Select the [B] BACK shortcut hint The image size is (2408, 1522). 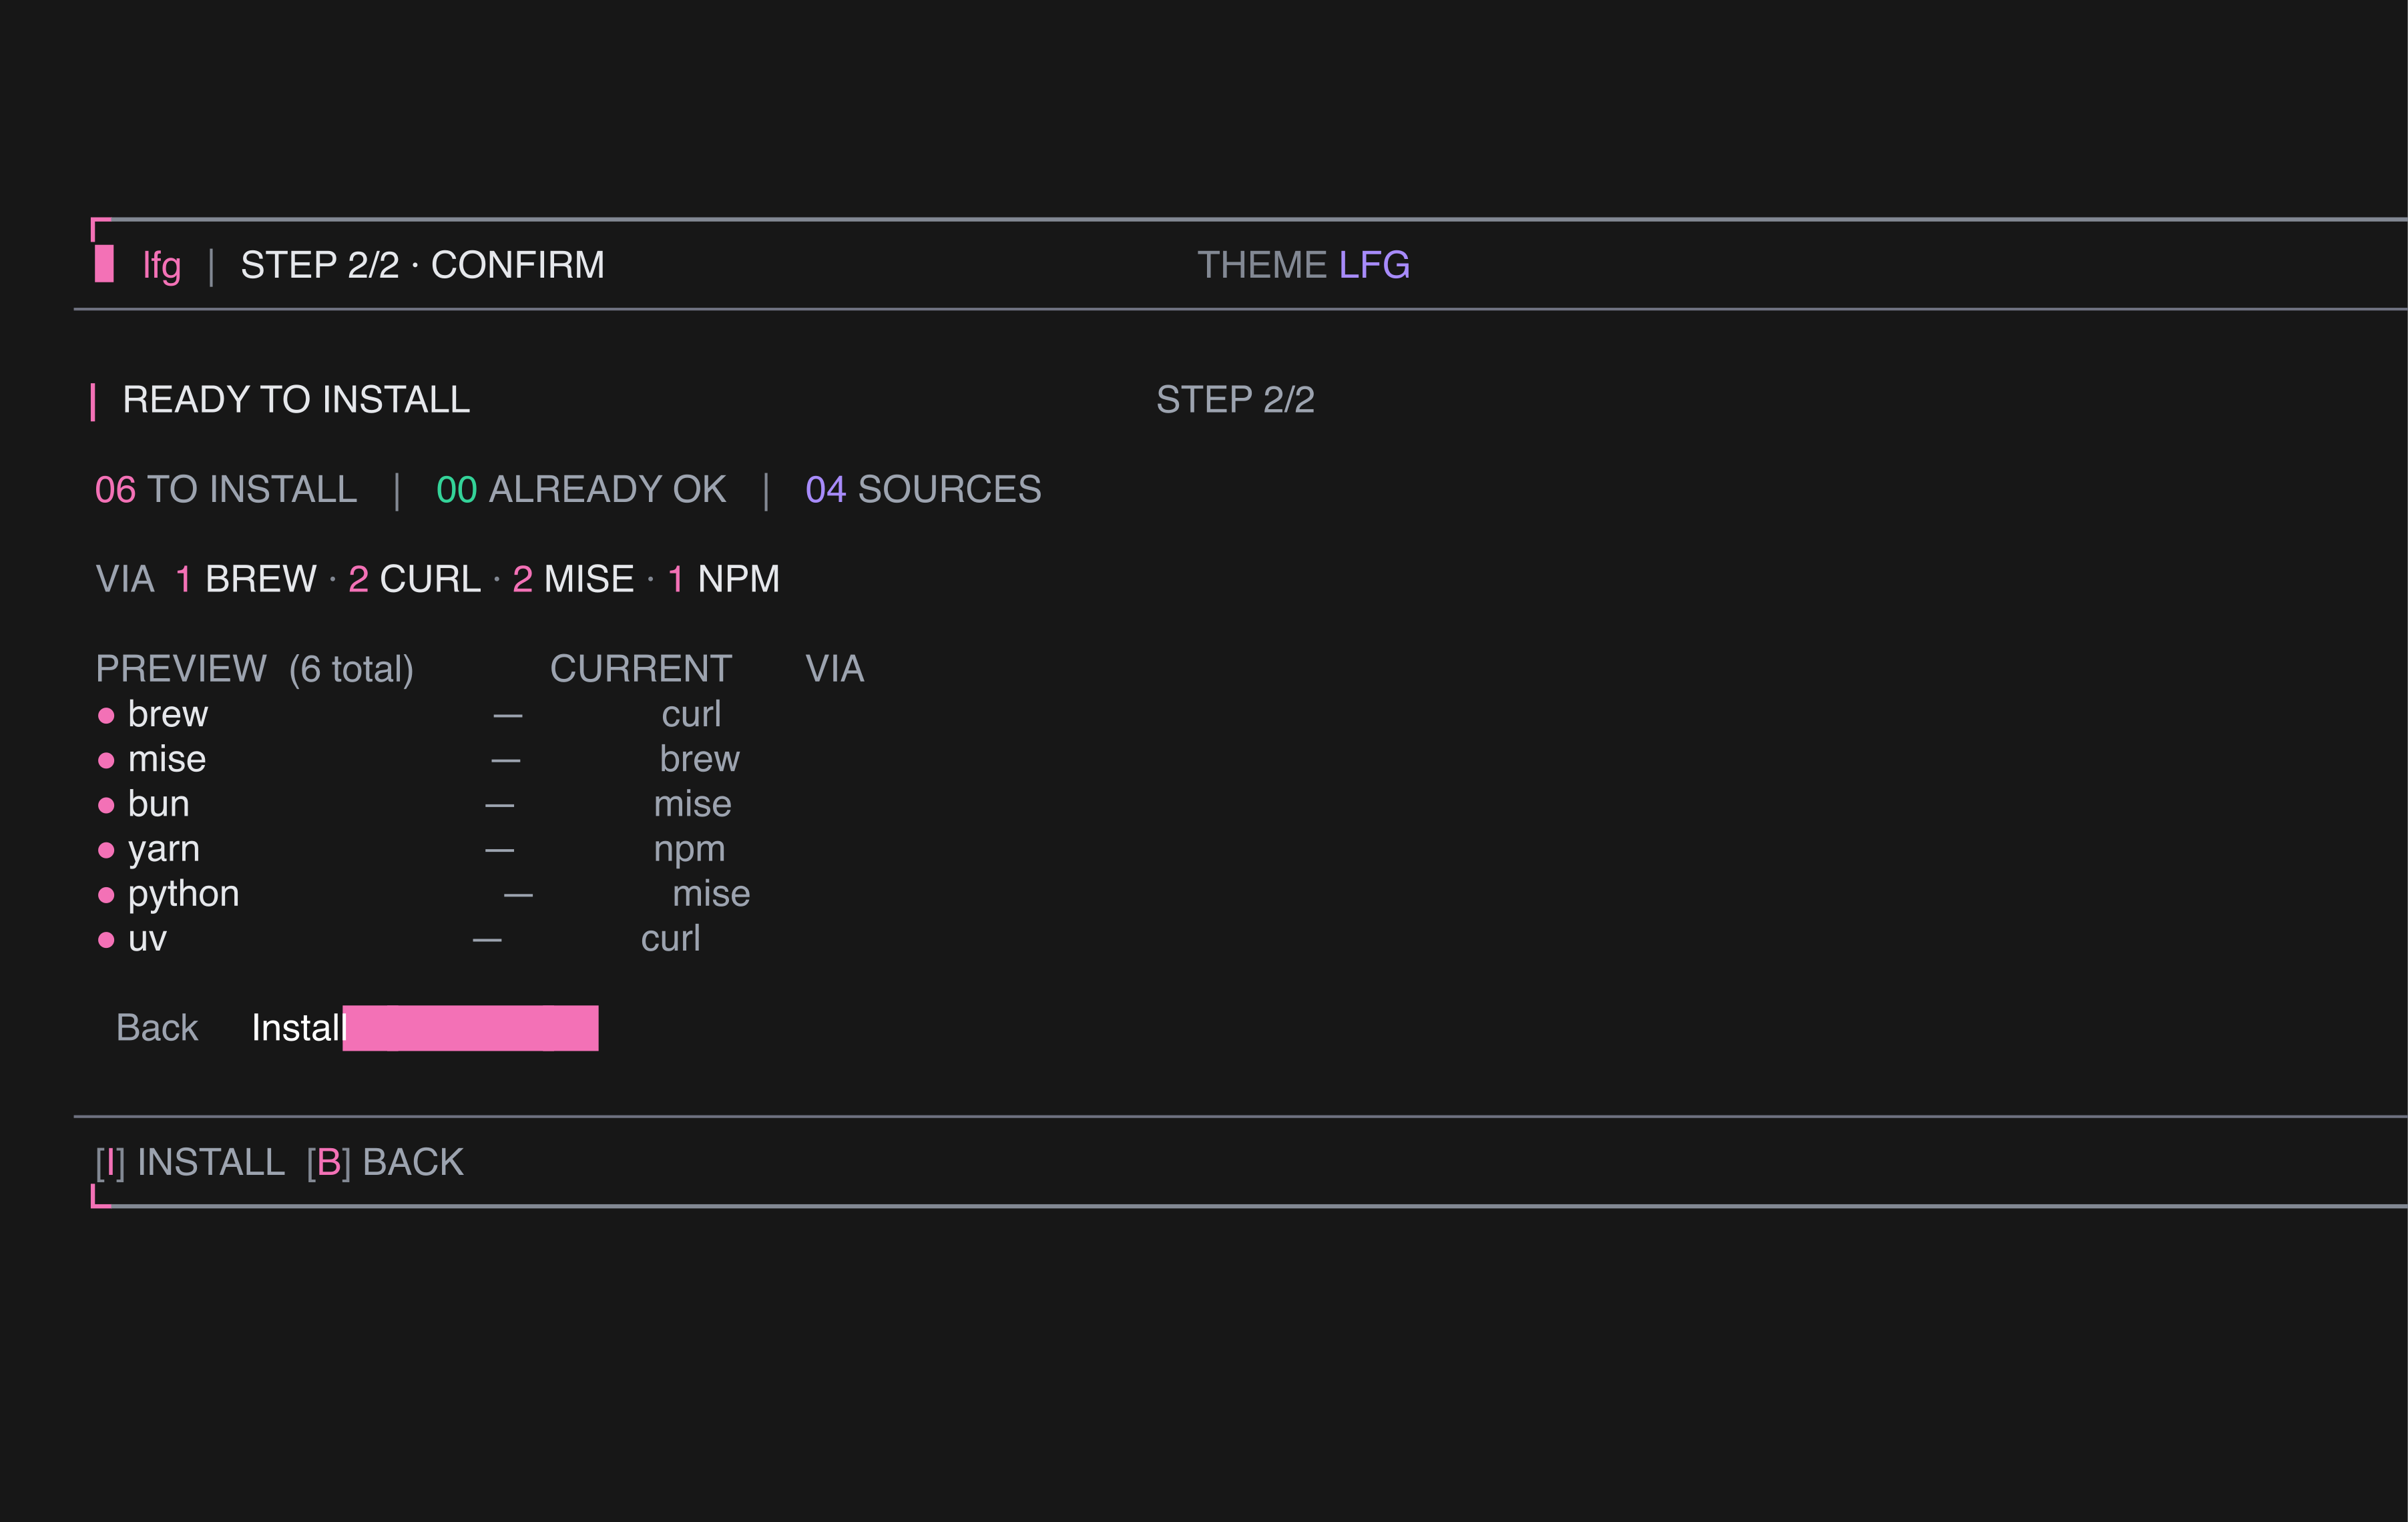385,1162
